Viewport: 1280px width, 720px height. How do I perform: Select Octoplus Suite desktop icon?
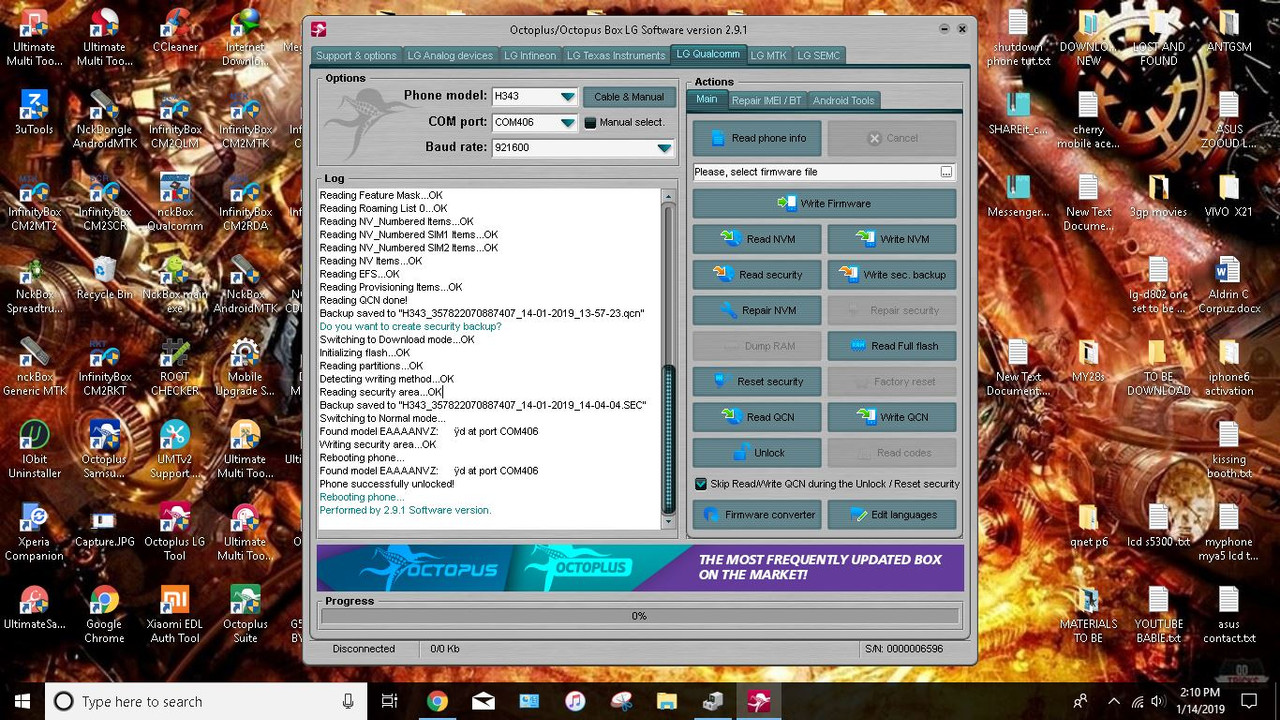(x=245, y=615)
